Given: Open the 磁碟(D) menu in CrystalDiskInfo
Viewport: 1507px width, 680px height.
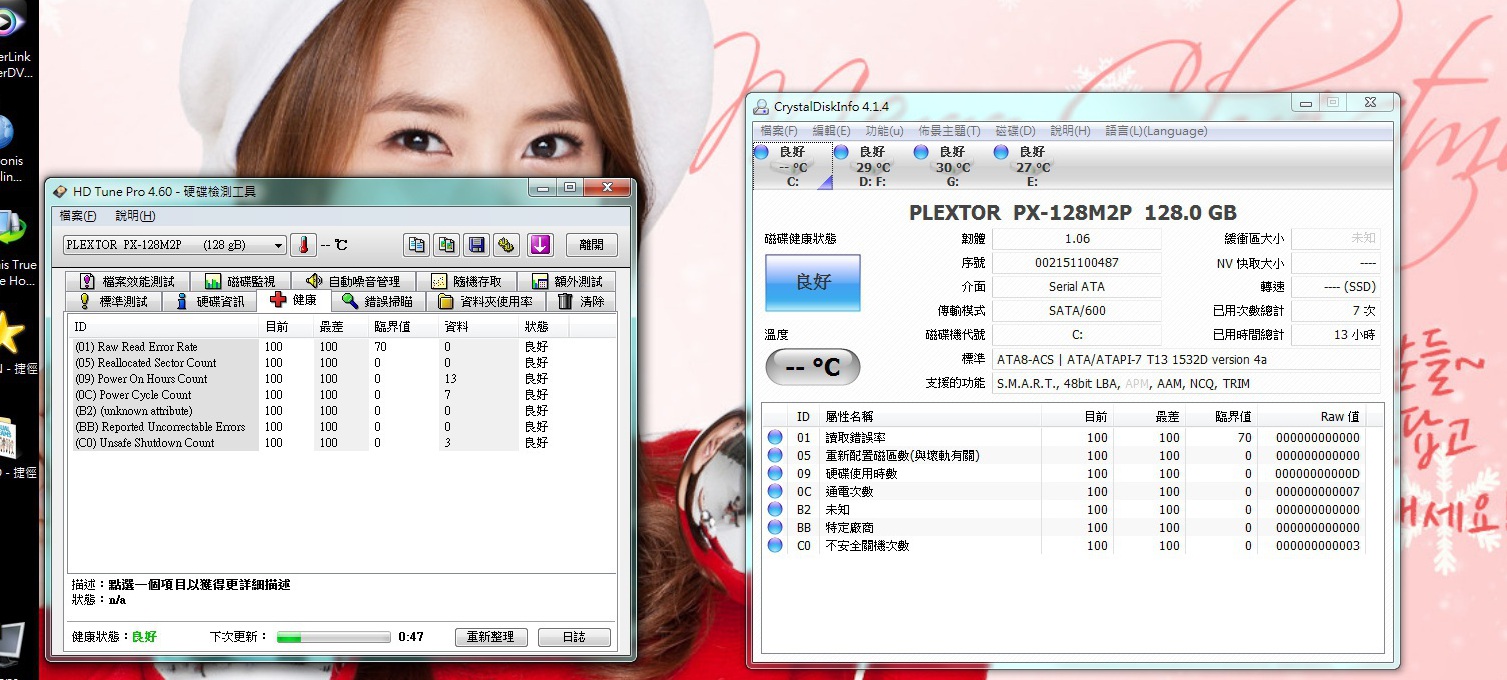Looking at the screenshot, I should 1015,131.
